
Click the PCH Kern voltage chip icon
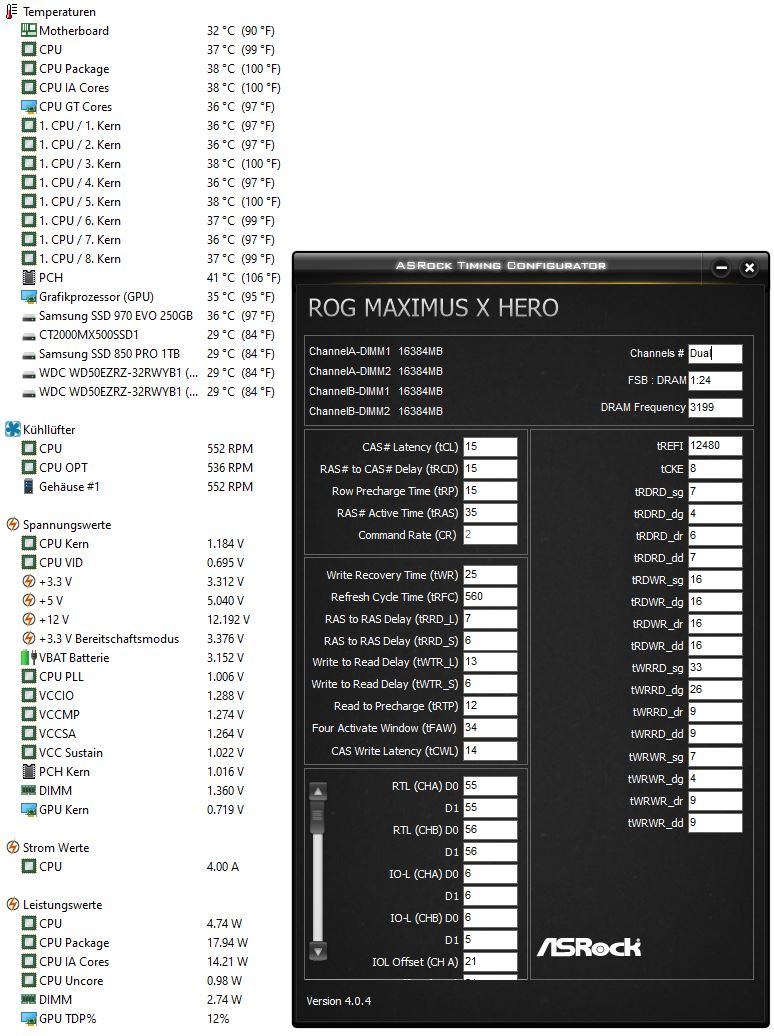tap(28, 771)
